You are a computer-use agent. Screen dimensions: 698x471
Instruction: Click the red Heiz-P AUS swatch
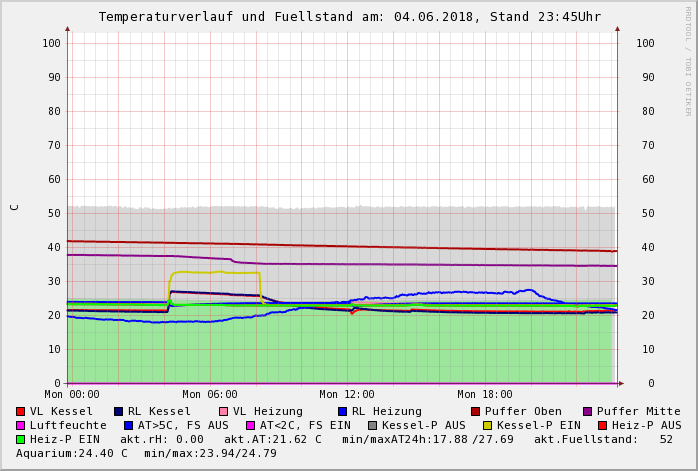(x=602, y=426)
